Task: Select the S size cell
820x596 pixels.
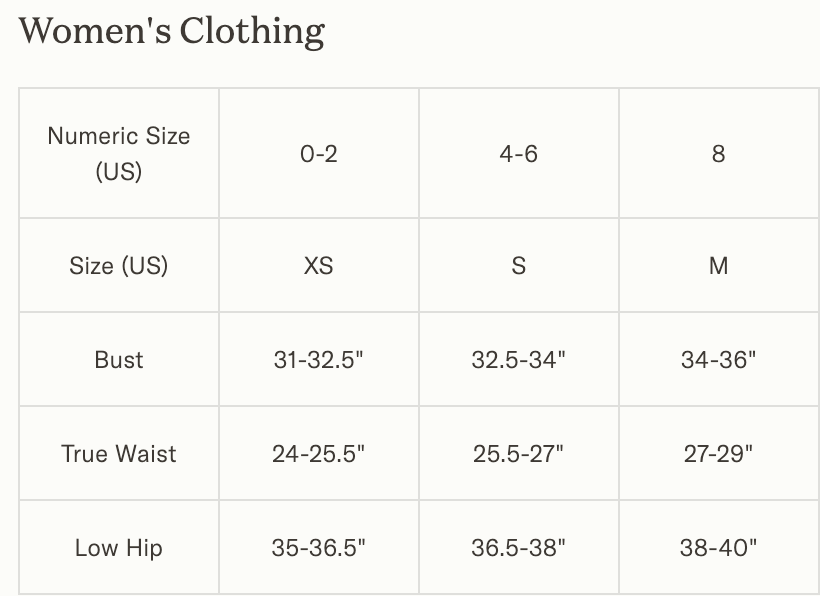Action: point(518,266)
